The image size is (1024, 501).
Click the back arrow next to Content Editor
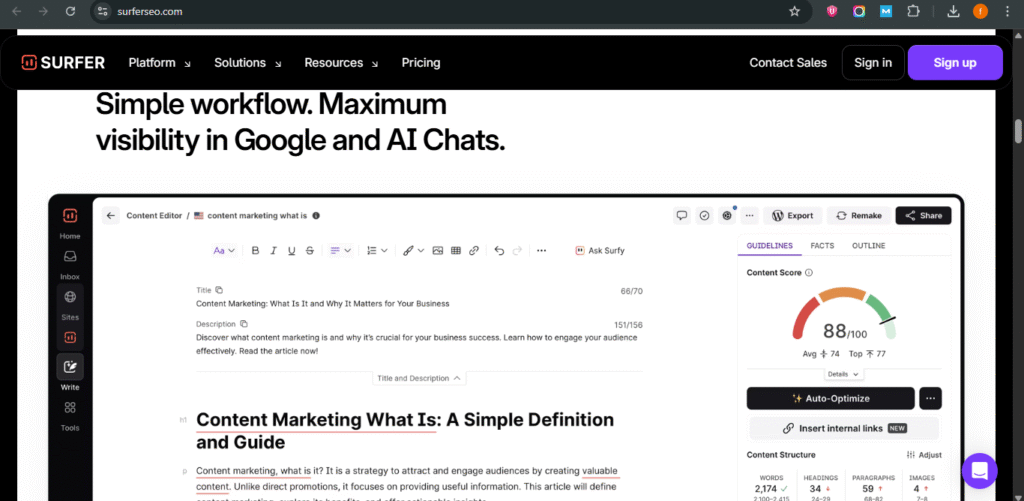pos(111,216)
